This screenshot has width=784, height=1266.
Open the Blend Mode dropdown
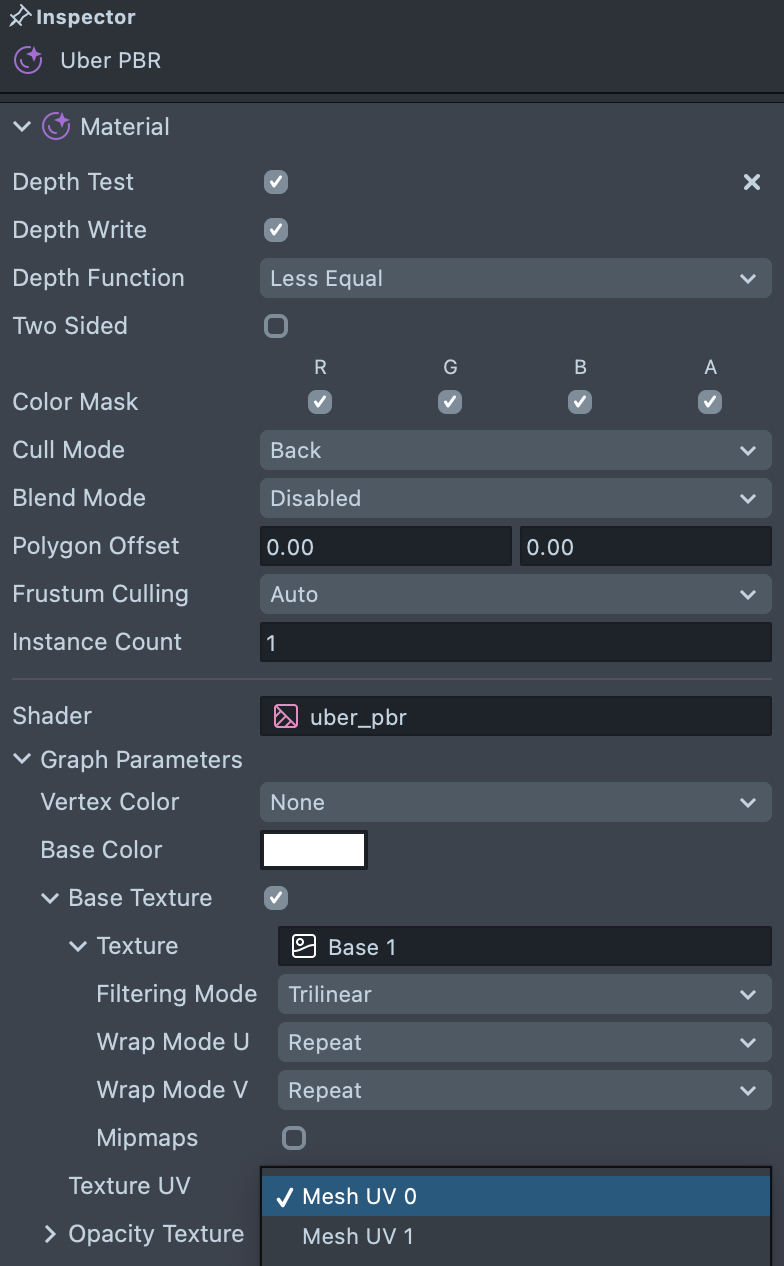point(515,498)
